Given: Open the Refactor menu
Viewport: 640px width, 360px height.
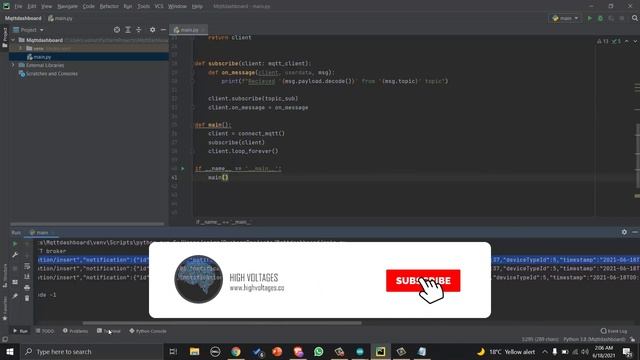Looking at the screenshot, I should (109, 7).
